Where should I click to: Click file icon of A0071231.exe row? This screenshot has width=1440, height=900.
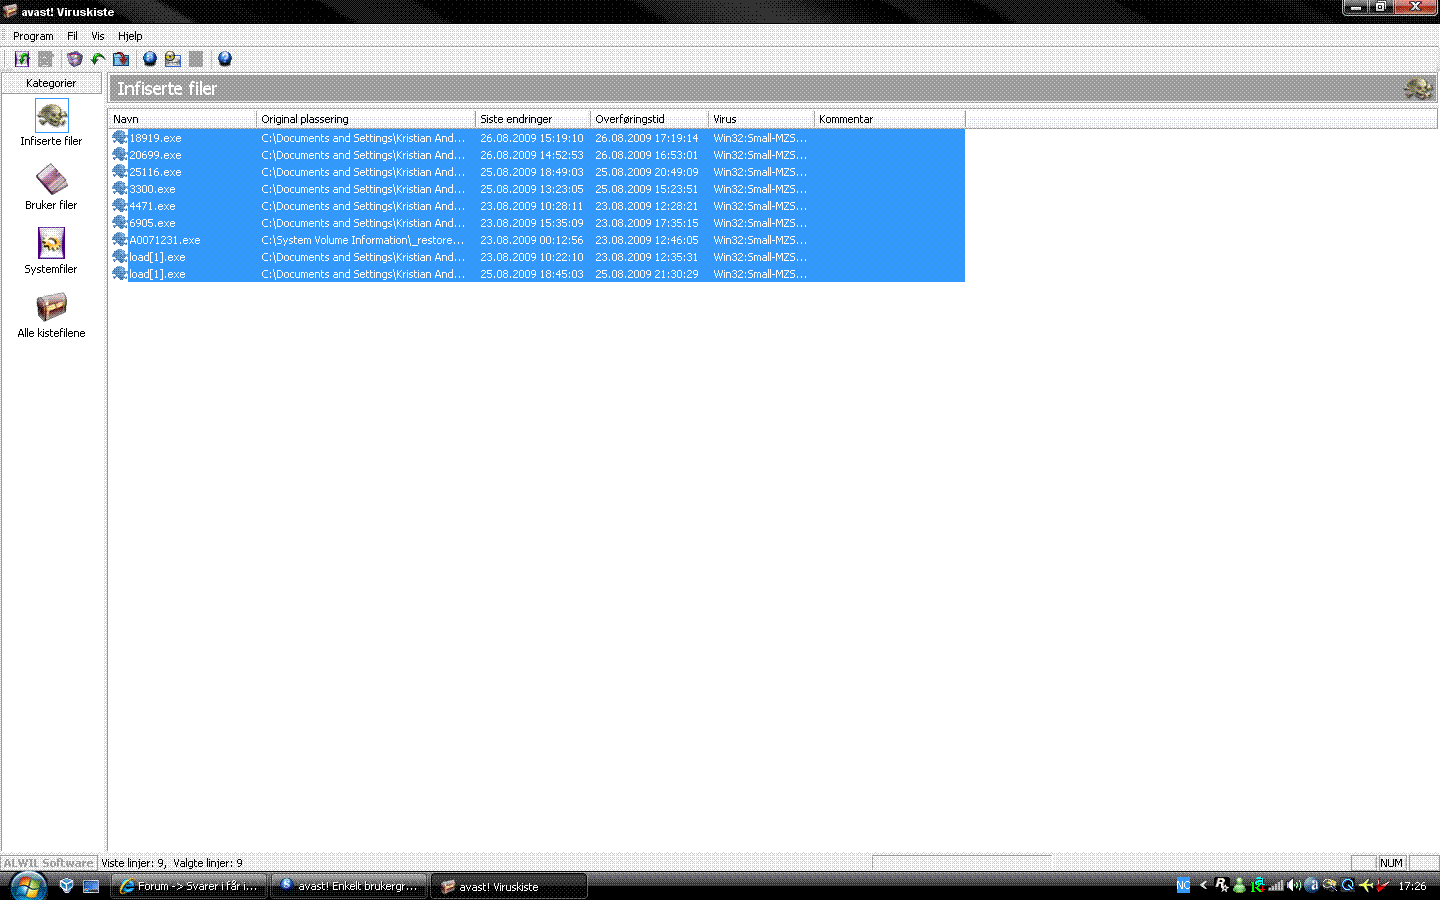click(120, 240)
